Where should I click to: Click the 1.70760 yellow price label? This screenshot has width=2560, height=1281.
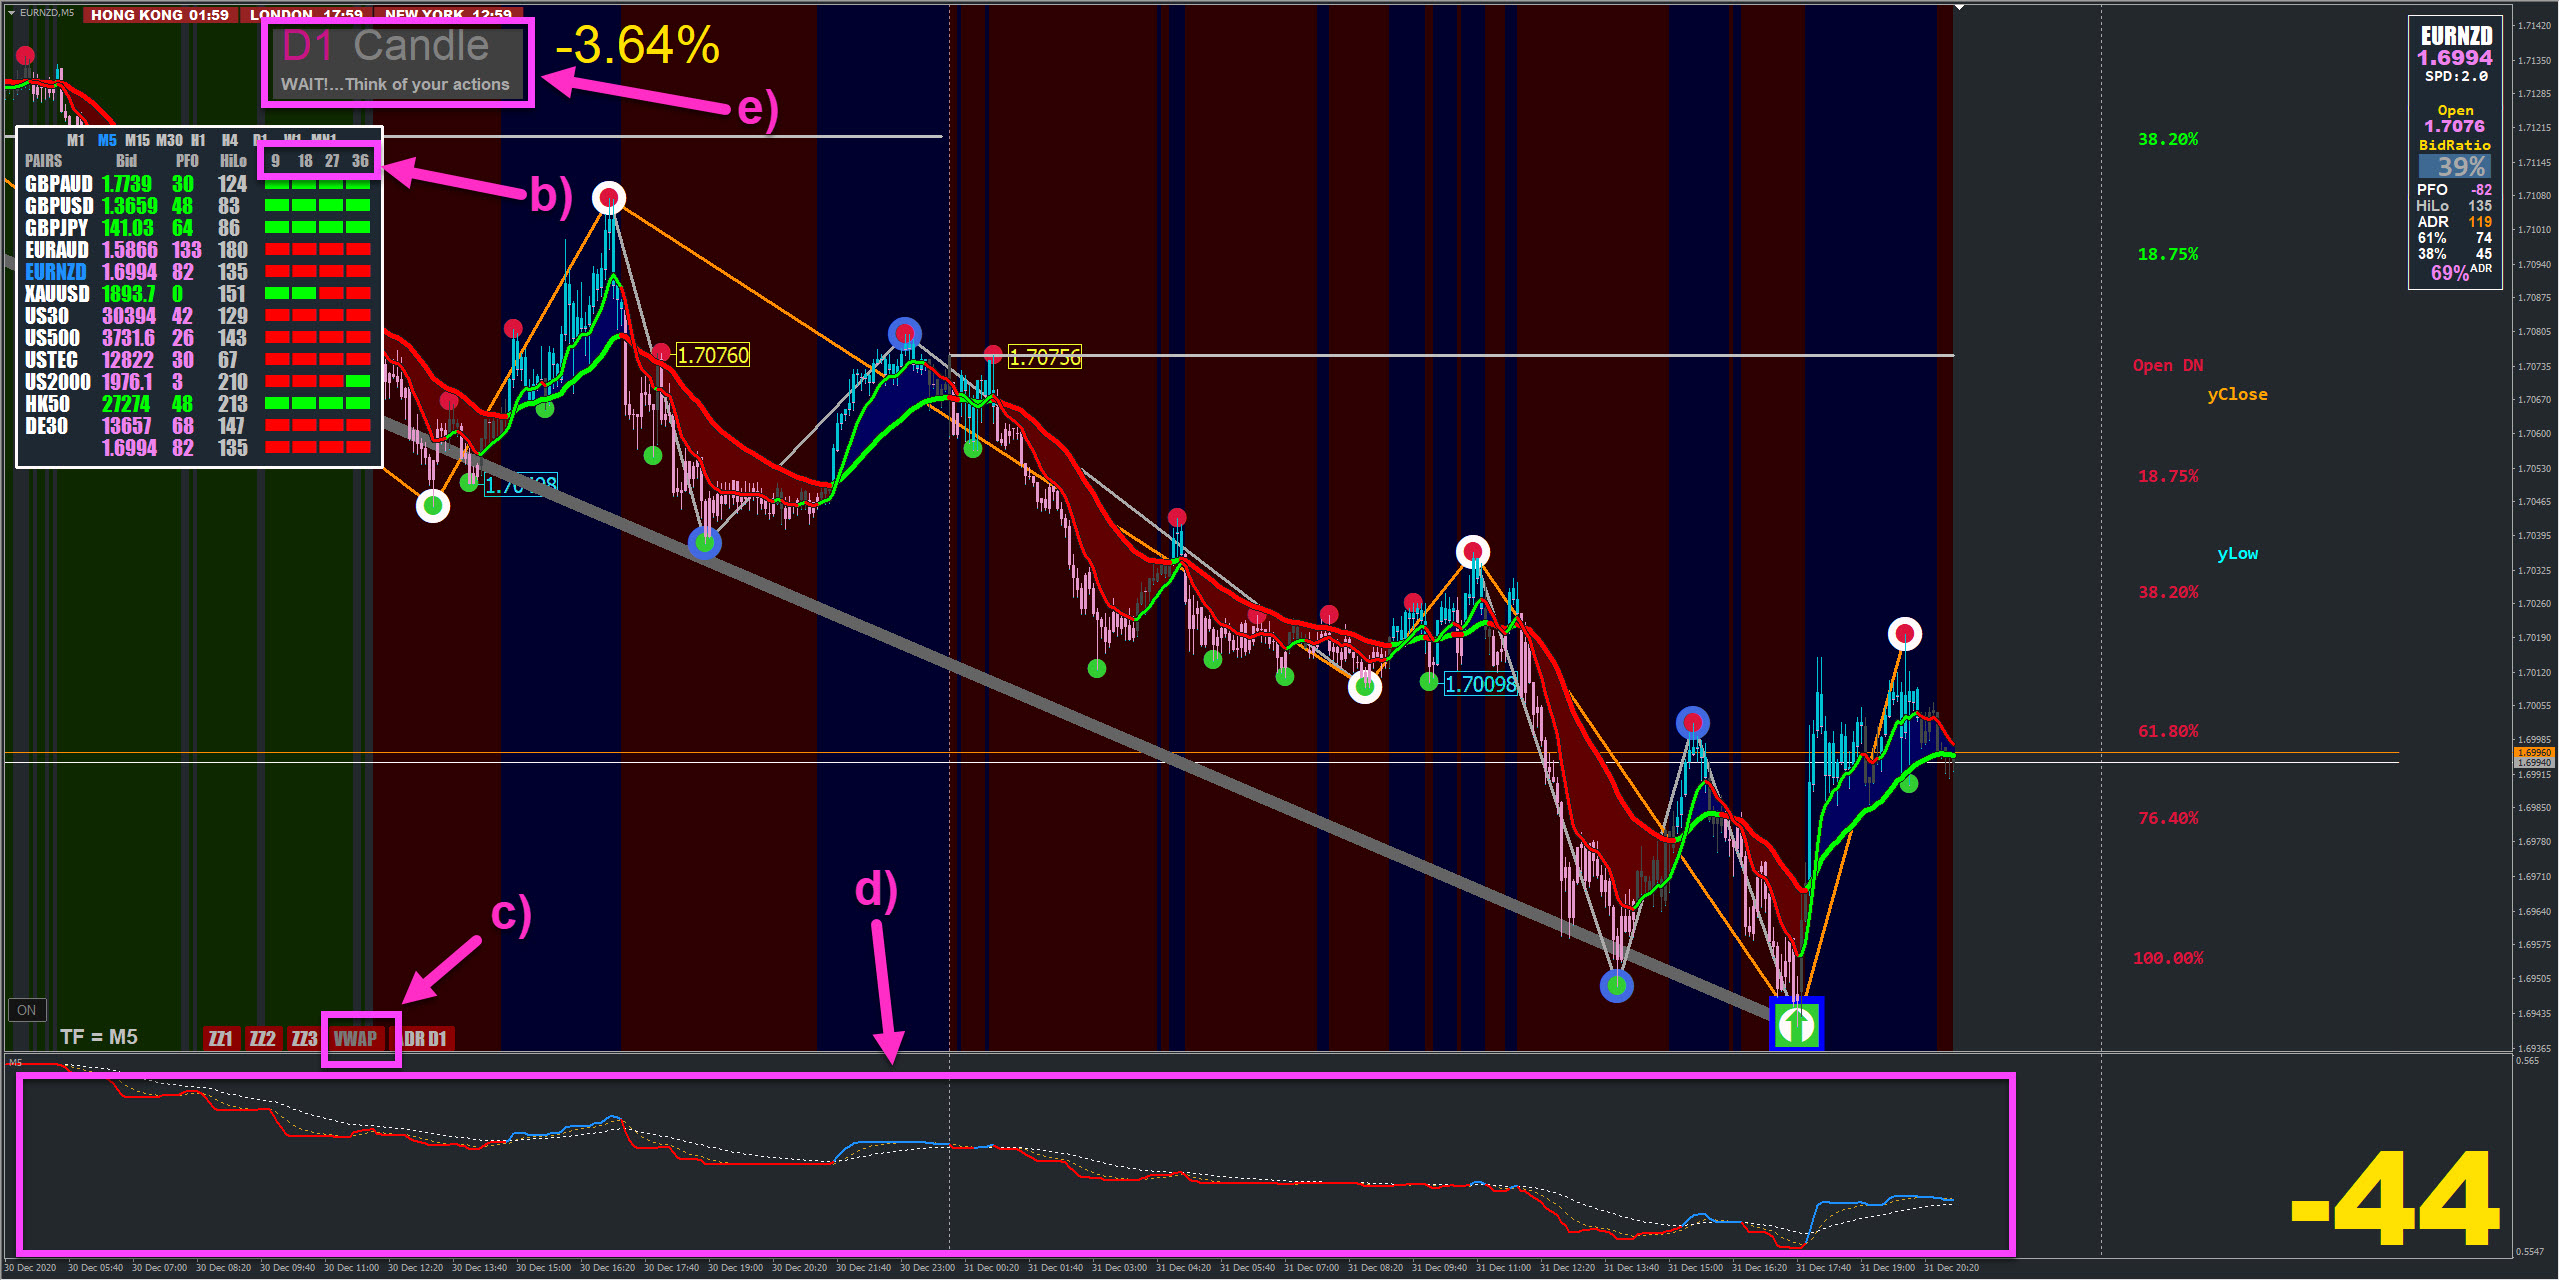(x=712, y=355)
